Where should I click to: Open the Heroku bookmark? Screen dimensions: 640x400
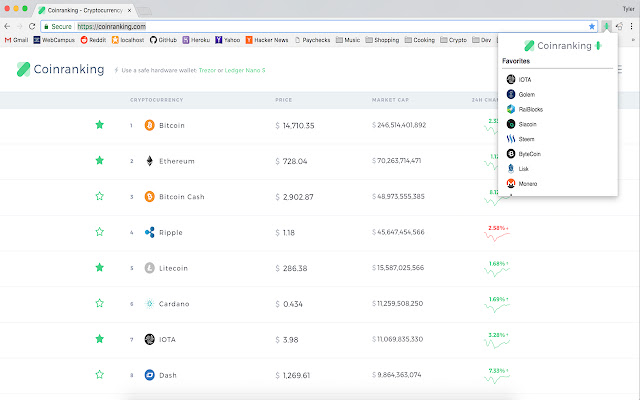(x=196, y=40)
